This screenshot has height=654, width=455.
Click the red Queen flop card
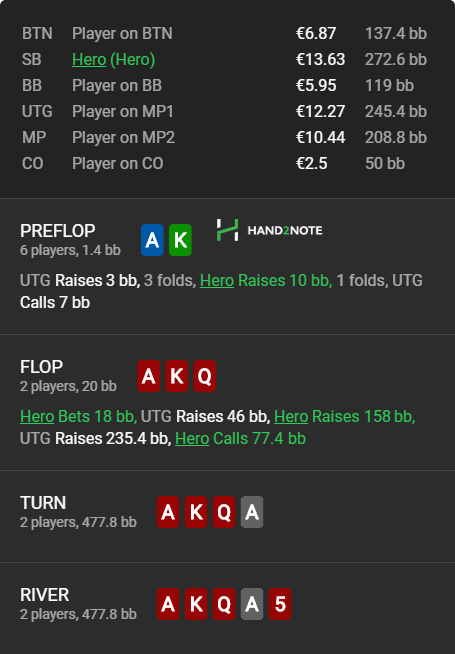click(204, 376)
